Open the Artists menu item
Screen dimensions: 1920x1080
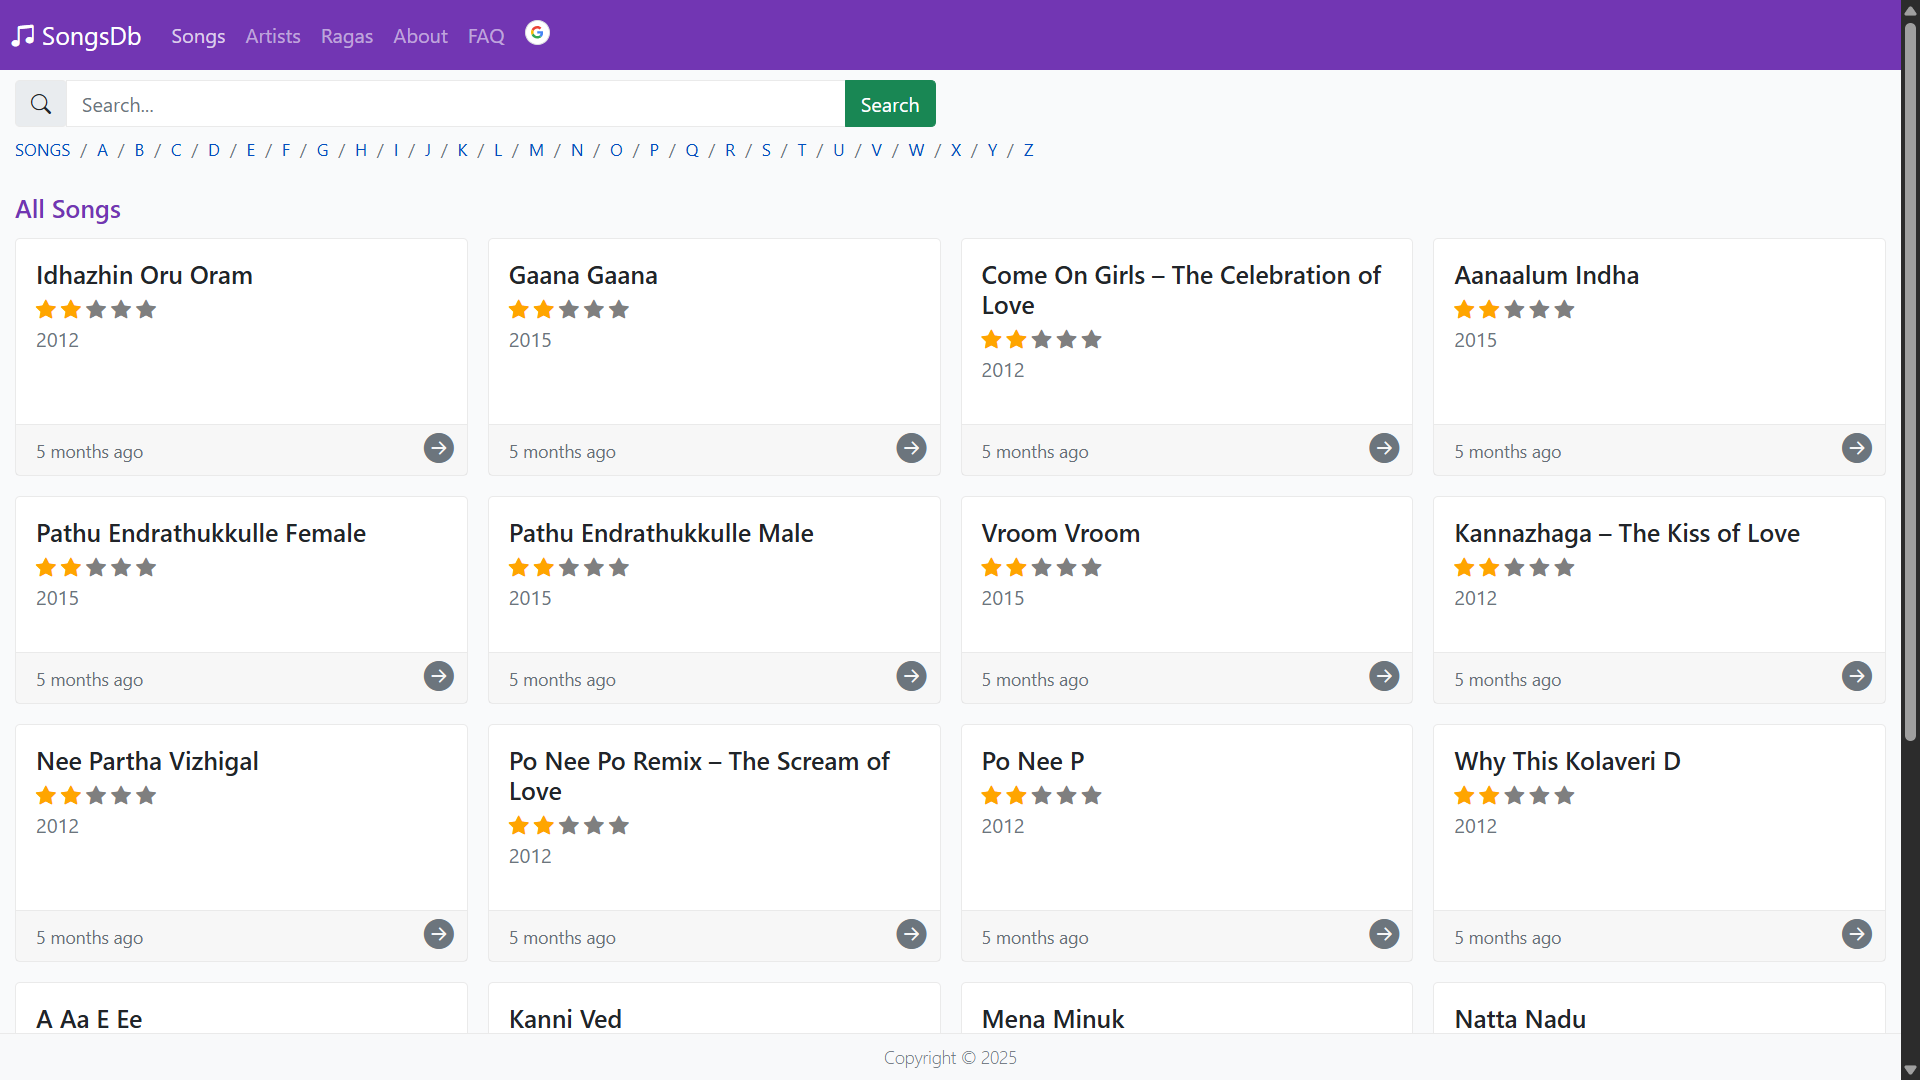coord(273,36)
